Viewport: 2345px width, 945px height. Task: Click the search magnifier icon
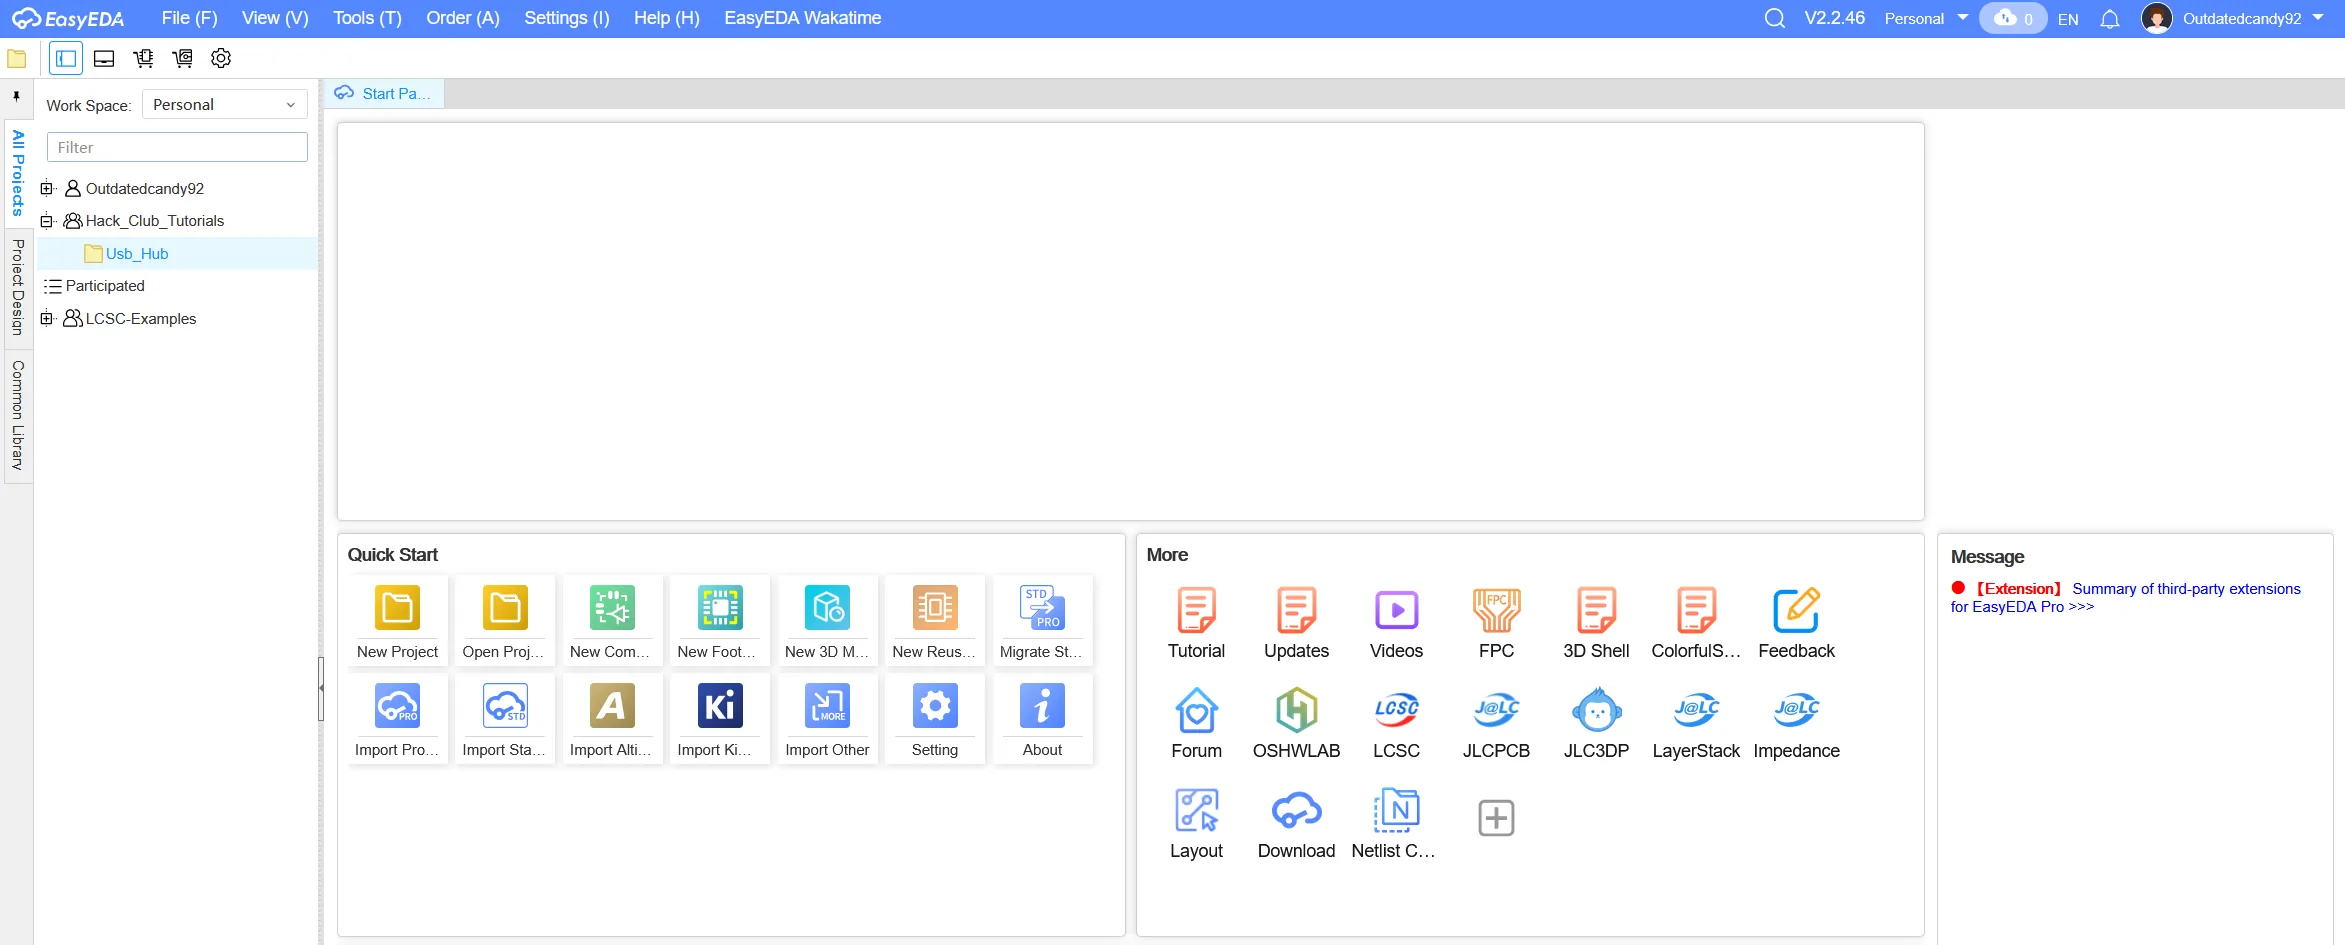pos(1774,18)
